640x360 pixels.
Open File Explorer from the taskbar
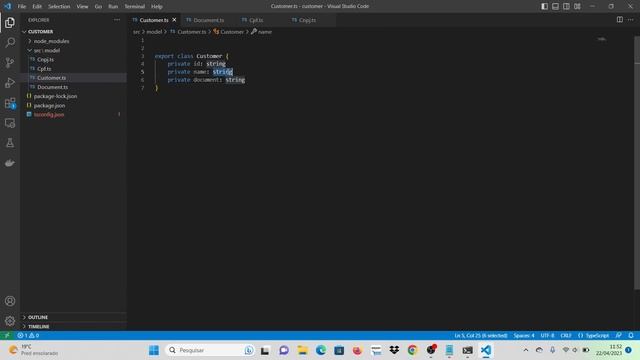point(302,350)
